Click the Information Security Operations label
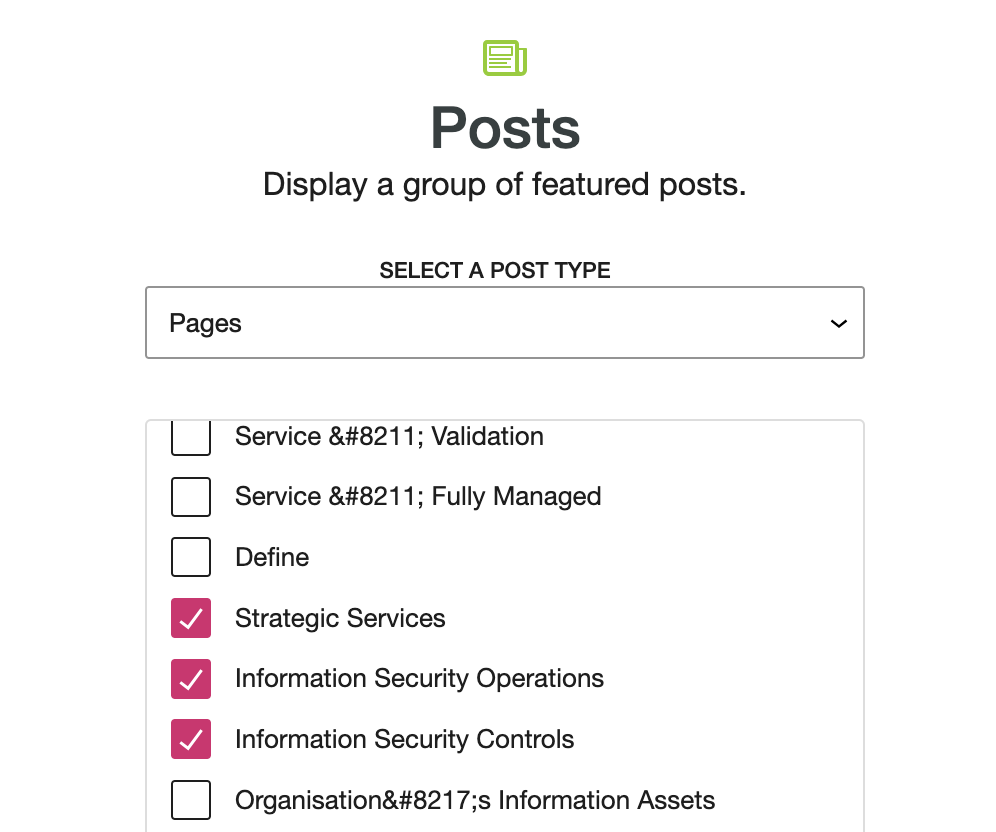The image size is (996, 832). coord(419,678)
